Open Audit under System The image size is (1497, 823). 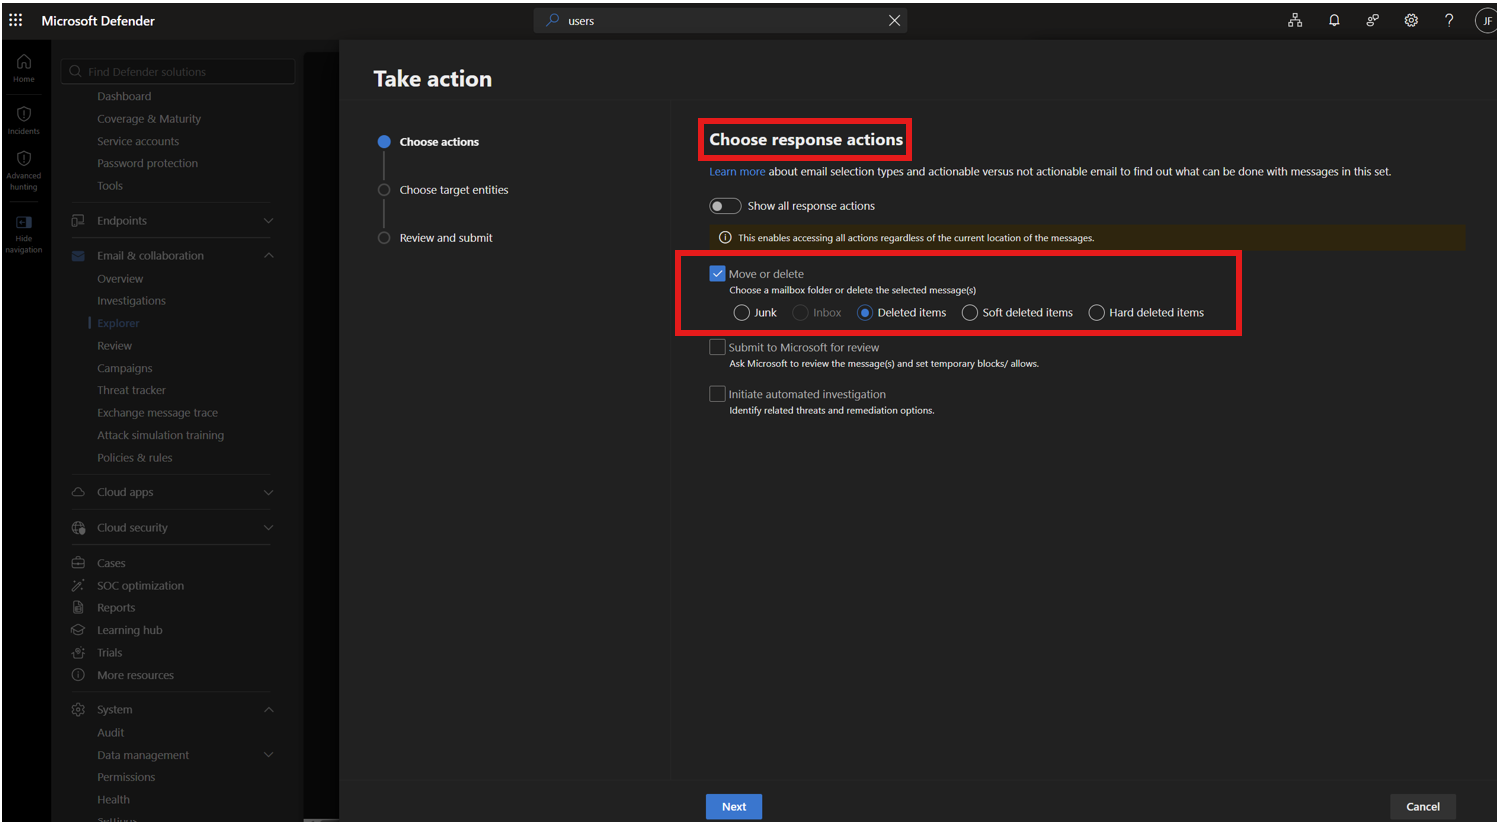(x=110, y=732)
